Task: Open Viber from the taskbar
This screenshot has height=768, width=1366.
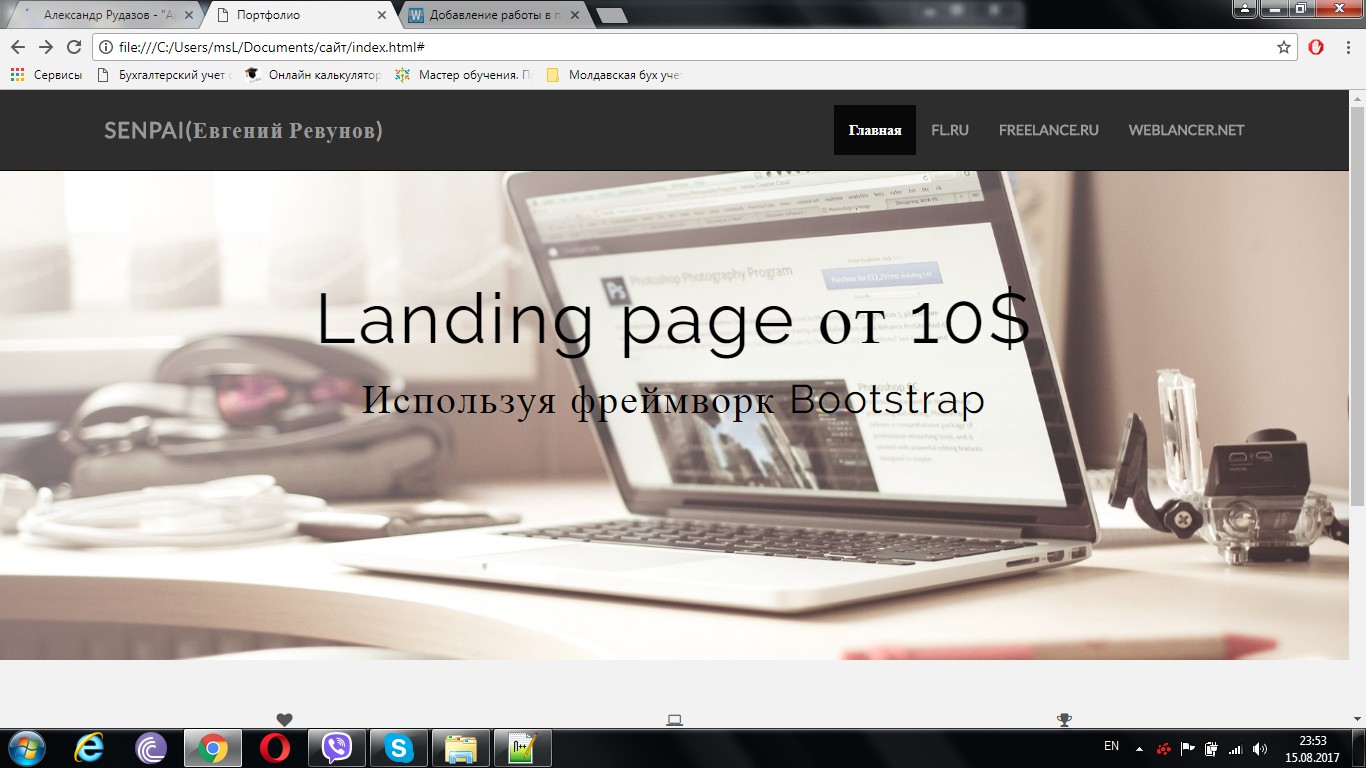Action: 337,748
